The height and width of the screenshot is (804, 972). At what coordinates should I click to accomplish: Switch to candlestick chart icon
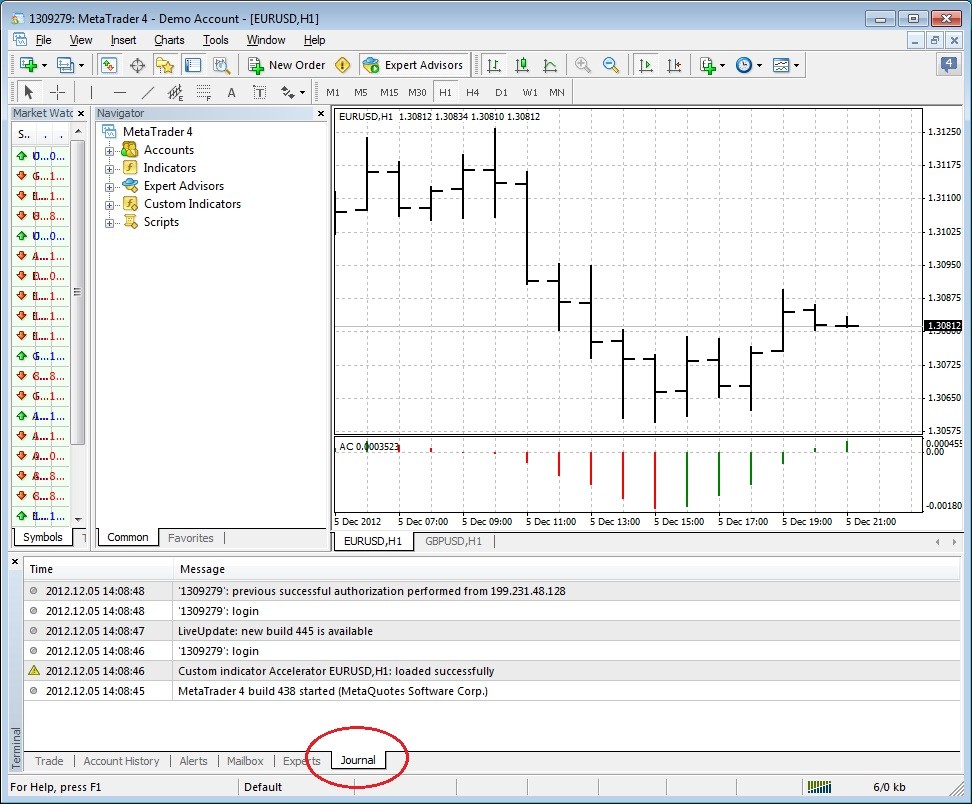pos(522,64)
